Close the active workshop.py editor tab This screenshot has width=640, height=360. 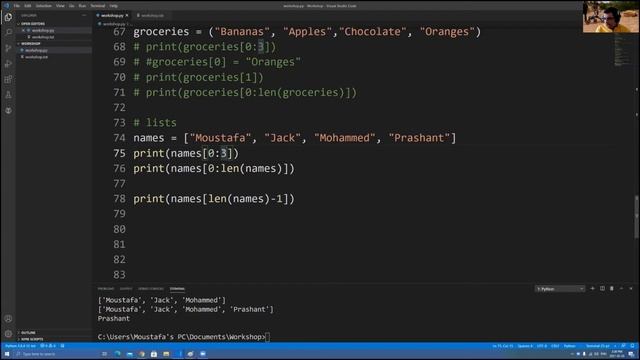[x=127, y=16]
